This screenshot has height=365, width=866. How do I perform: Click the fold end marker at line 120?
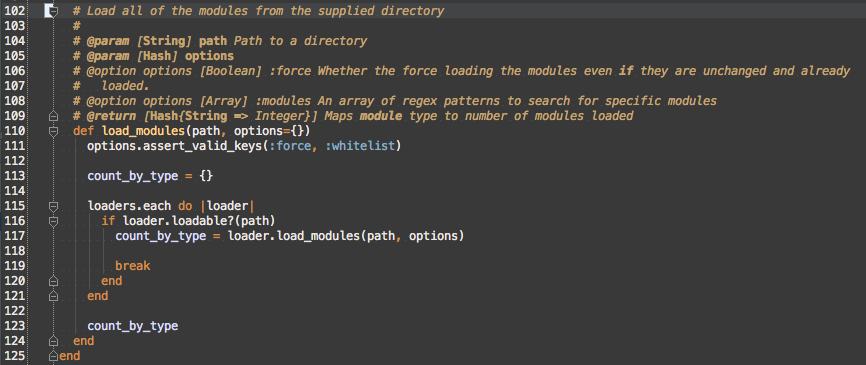pyautogui.click(x=53, y=281)
